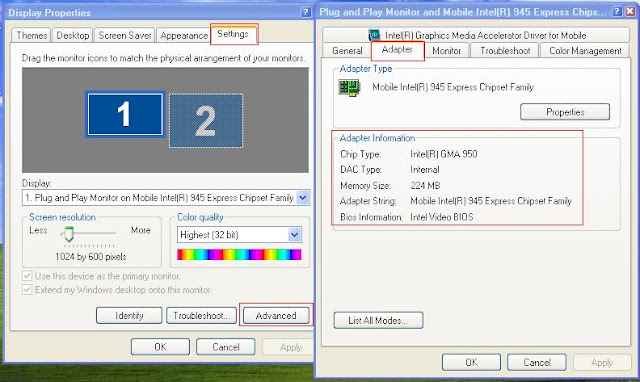This screenshot has height=382, width=640.
Task: Click the help question mark in adapter dialog
Action: [618, 11]
